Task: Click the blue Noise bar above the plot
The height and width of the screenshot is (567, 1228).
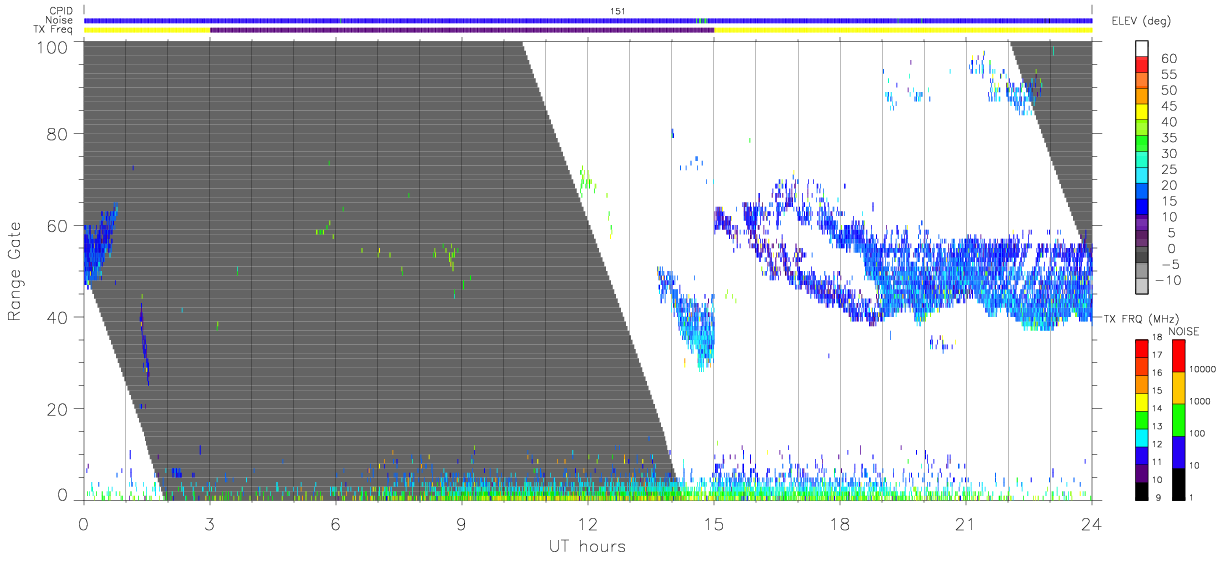Action: coord(588,21)
